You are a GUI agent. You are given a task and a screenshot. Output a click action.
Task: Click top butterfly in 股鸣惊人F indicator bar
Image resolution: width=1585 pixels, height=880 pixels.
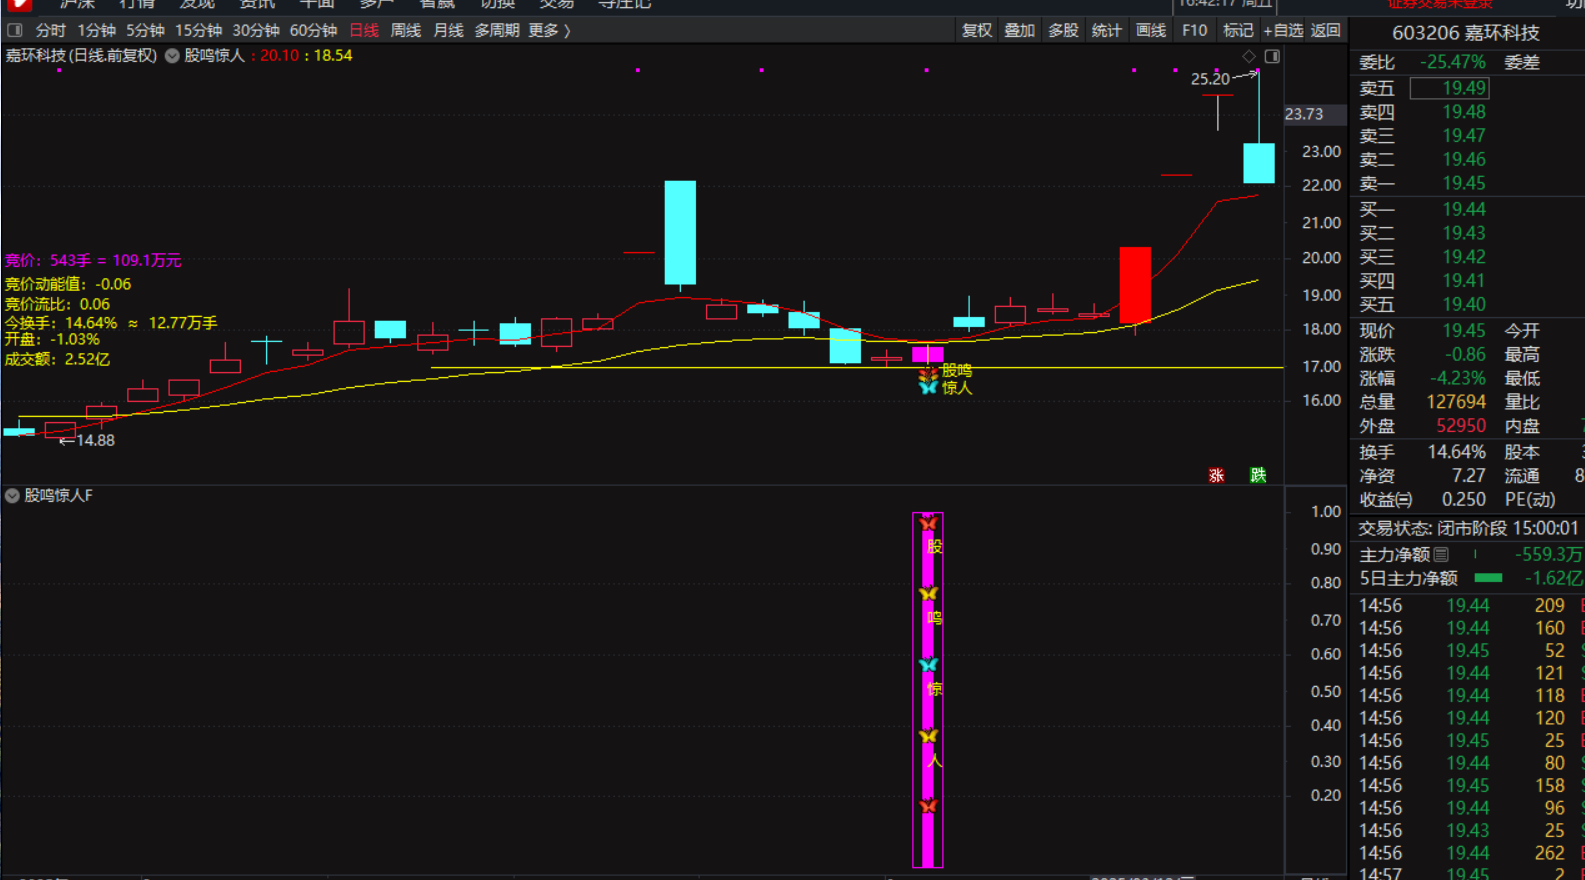(928, 523)
